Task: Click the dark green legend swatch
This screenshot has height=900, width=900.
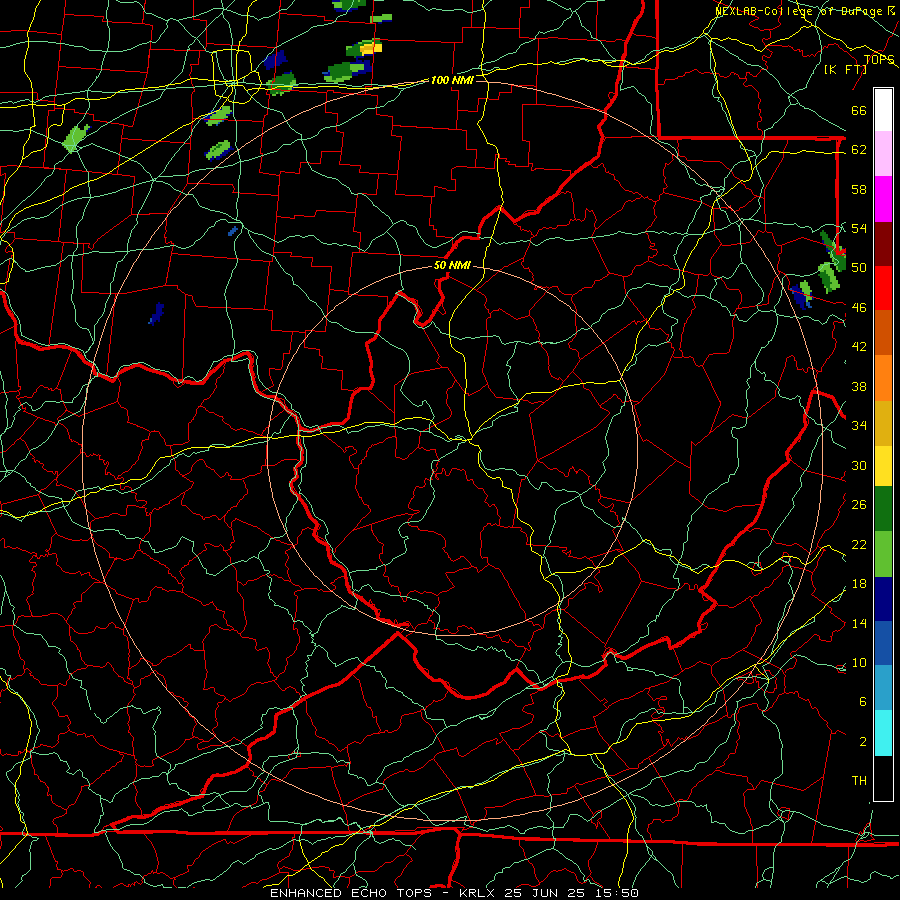Action: 883,509
